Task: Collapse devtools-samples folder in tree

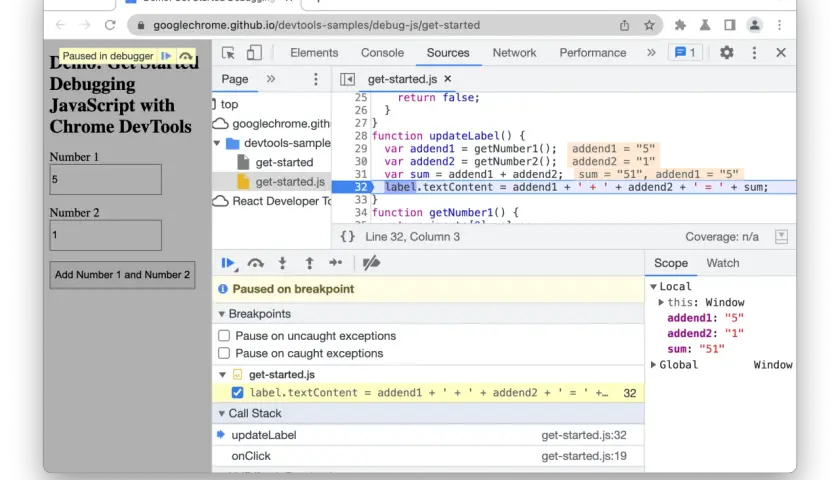Action: click(x=217, y=143)
